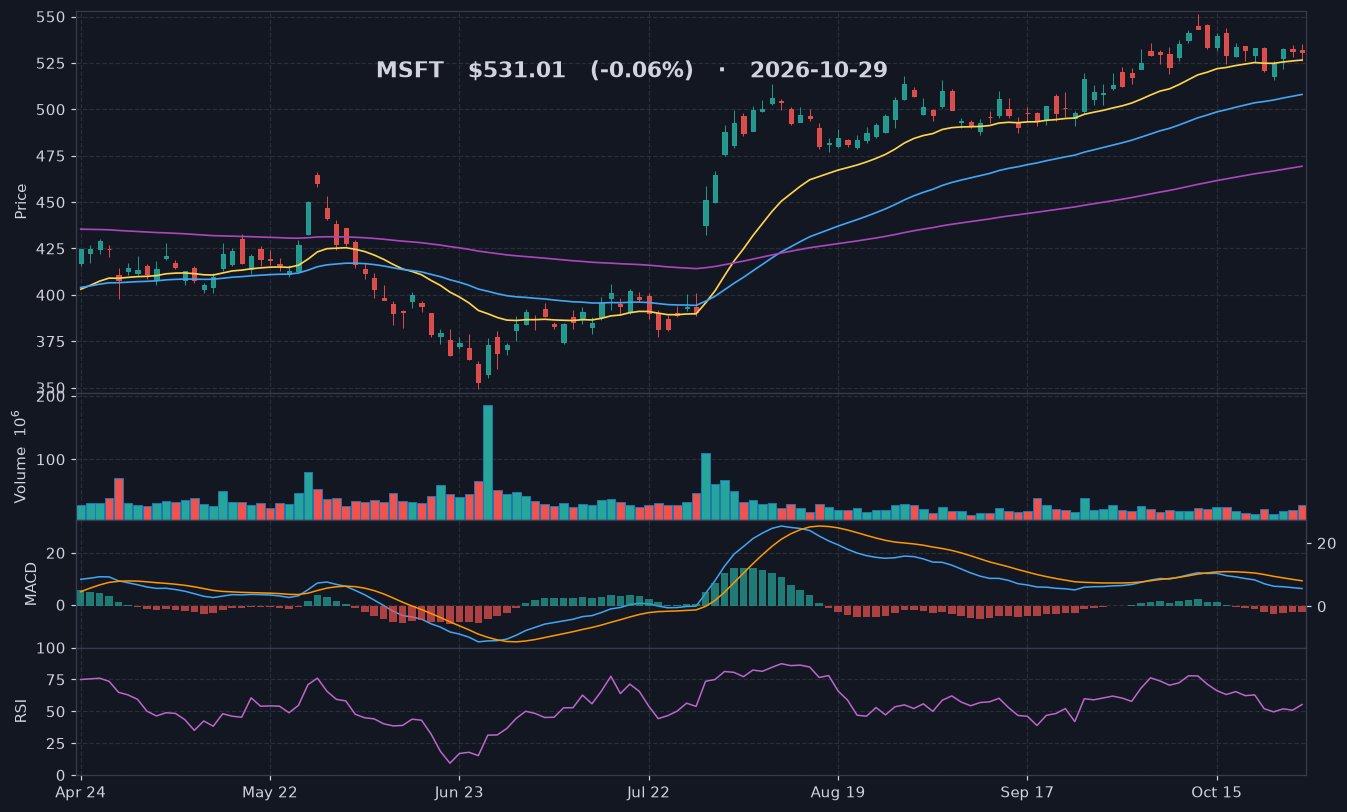
Task: Click the "Jun 23" date label
Action: point(459,793)
